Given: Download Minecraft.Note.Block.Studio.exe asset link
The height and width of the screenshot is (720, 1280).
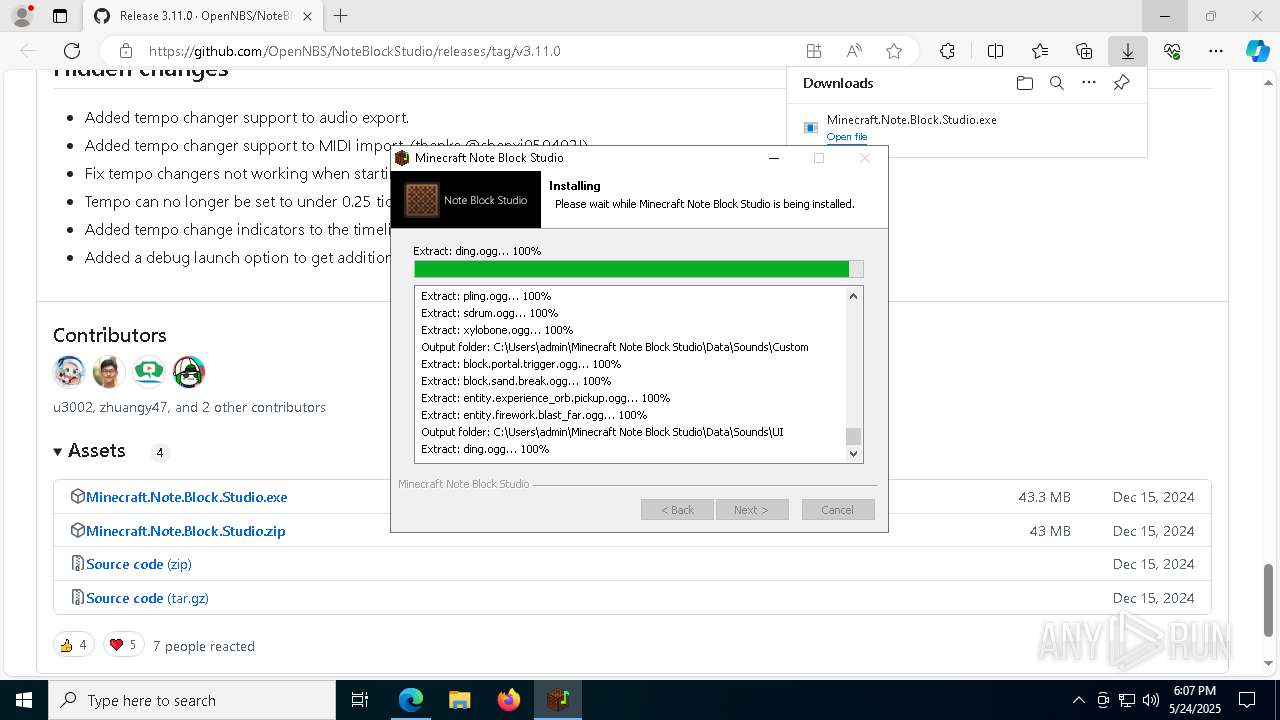Looking at the screenshot, I should click(186, 497).
